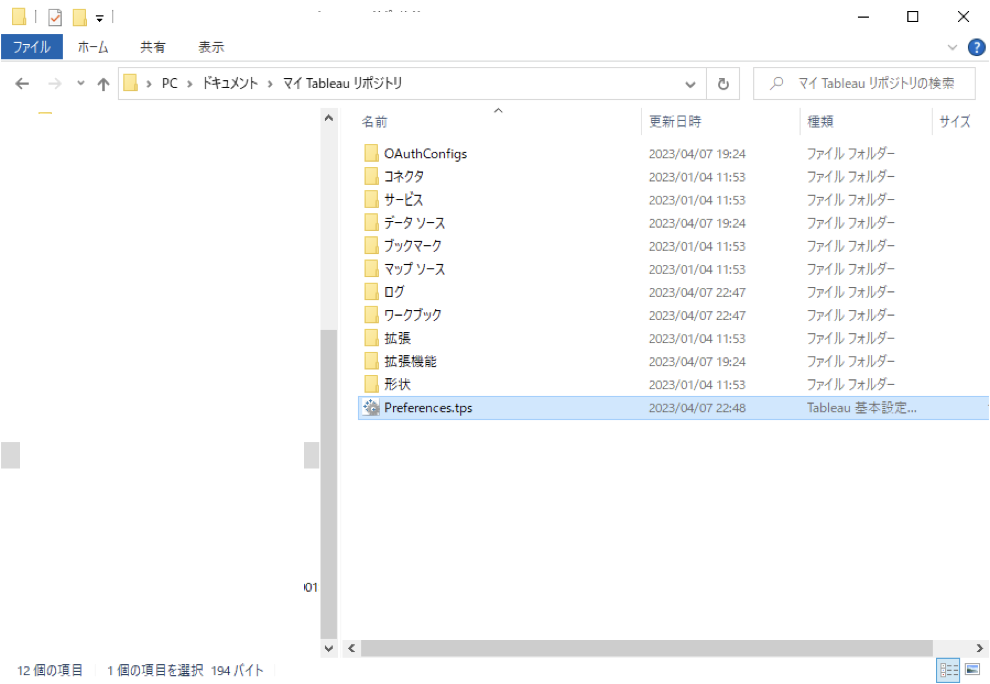The image size is (990, 684).
Task: Go back using the back navigation arrow
Action: [x=21, y=83]
